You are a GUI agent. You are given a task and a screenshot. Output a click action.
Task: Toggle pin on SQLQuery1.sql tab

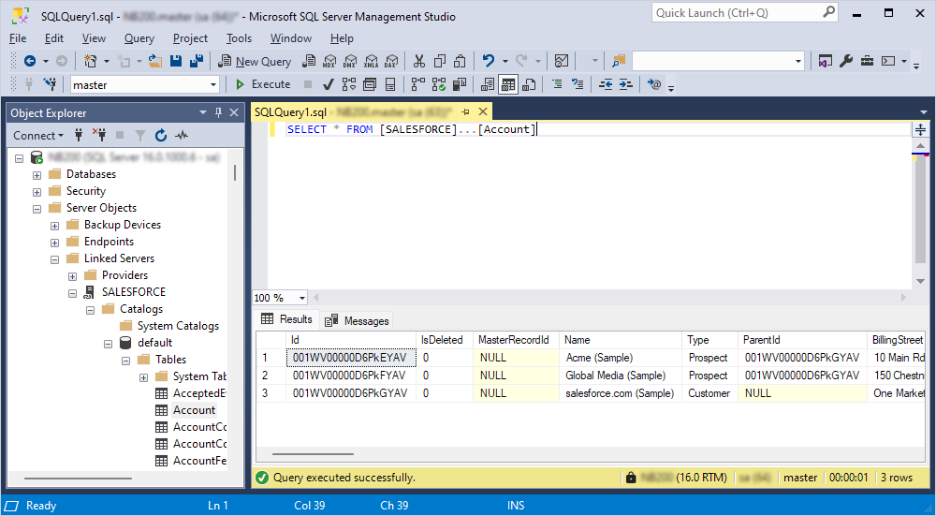[466, 112]
